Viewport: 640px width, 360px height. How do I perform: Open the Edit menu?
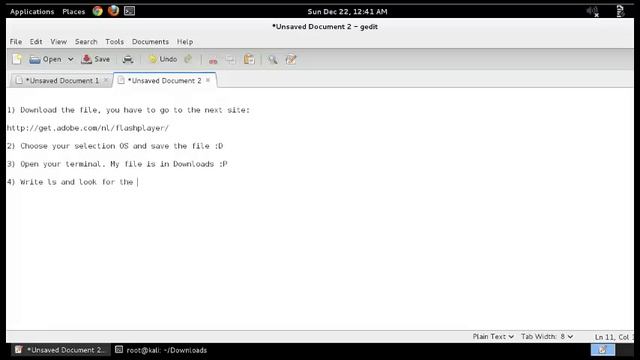pyautogui.click(x=36, y=42)
